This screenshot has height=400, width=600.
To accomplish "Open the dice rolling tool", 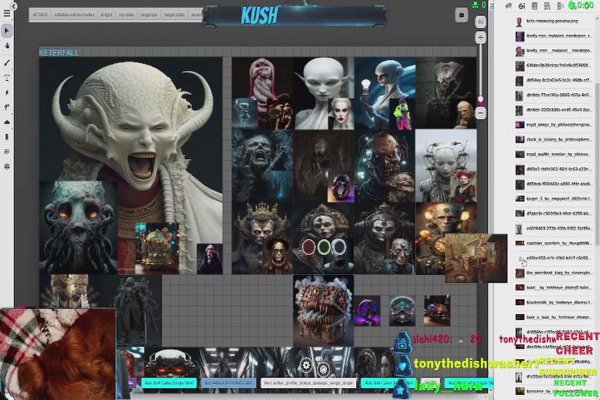I will tap(7, 167).
